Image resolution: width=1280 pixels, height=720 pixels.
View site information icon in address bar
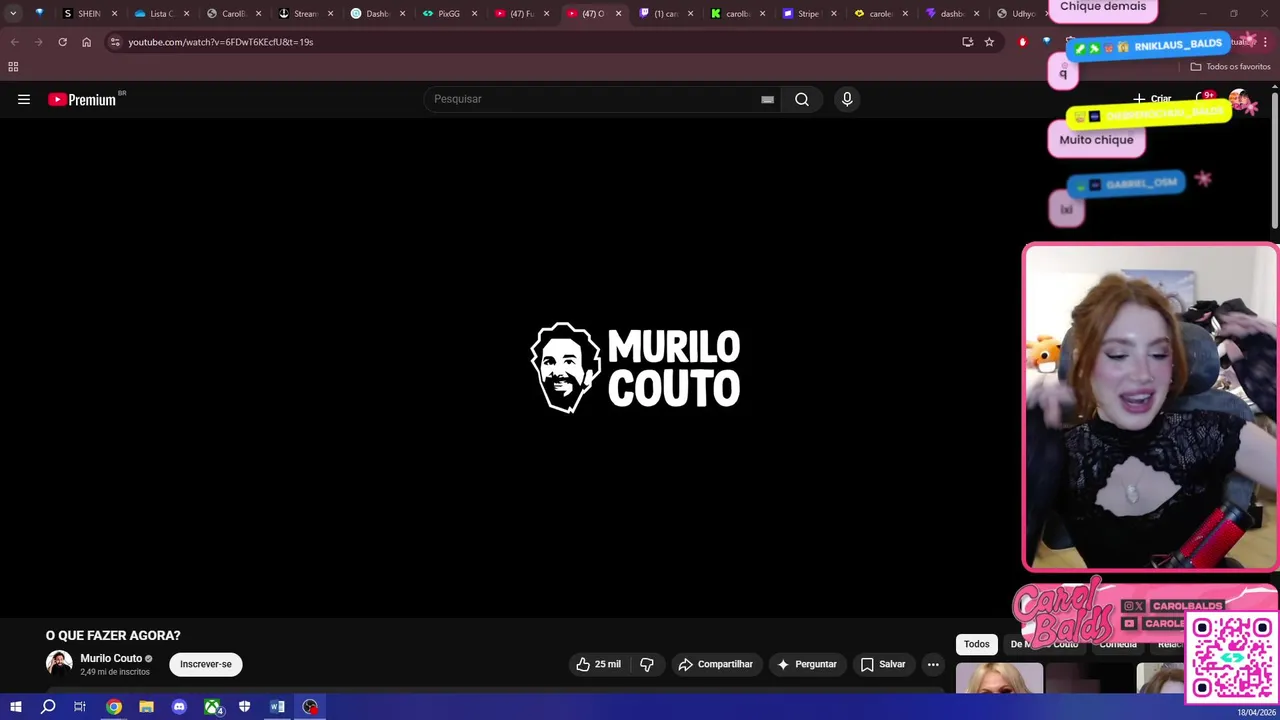coord(115,42)
